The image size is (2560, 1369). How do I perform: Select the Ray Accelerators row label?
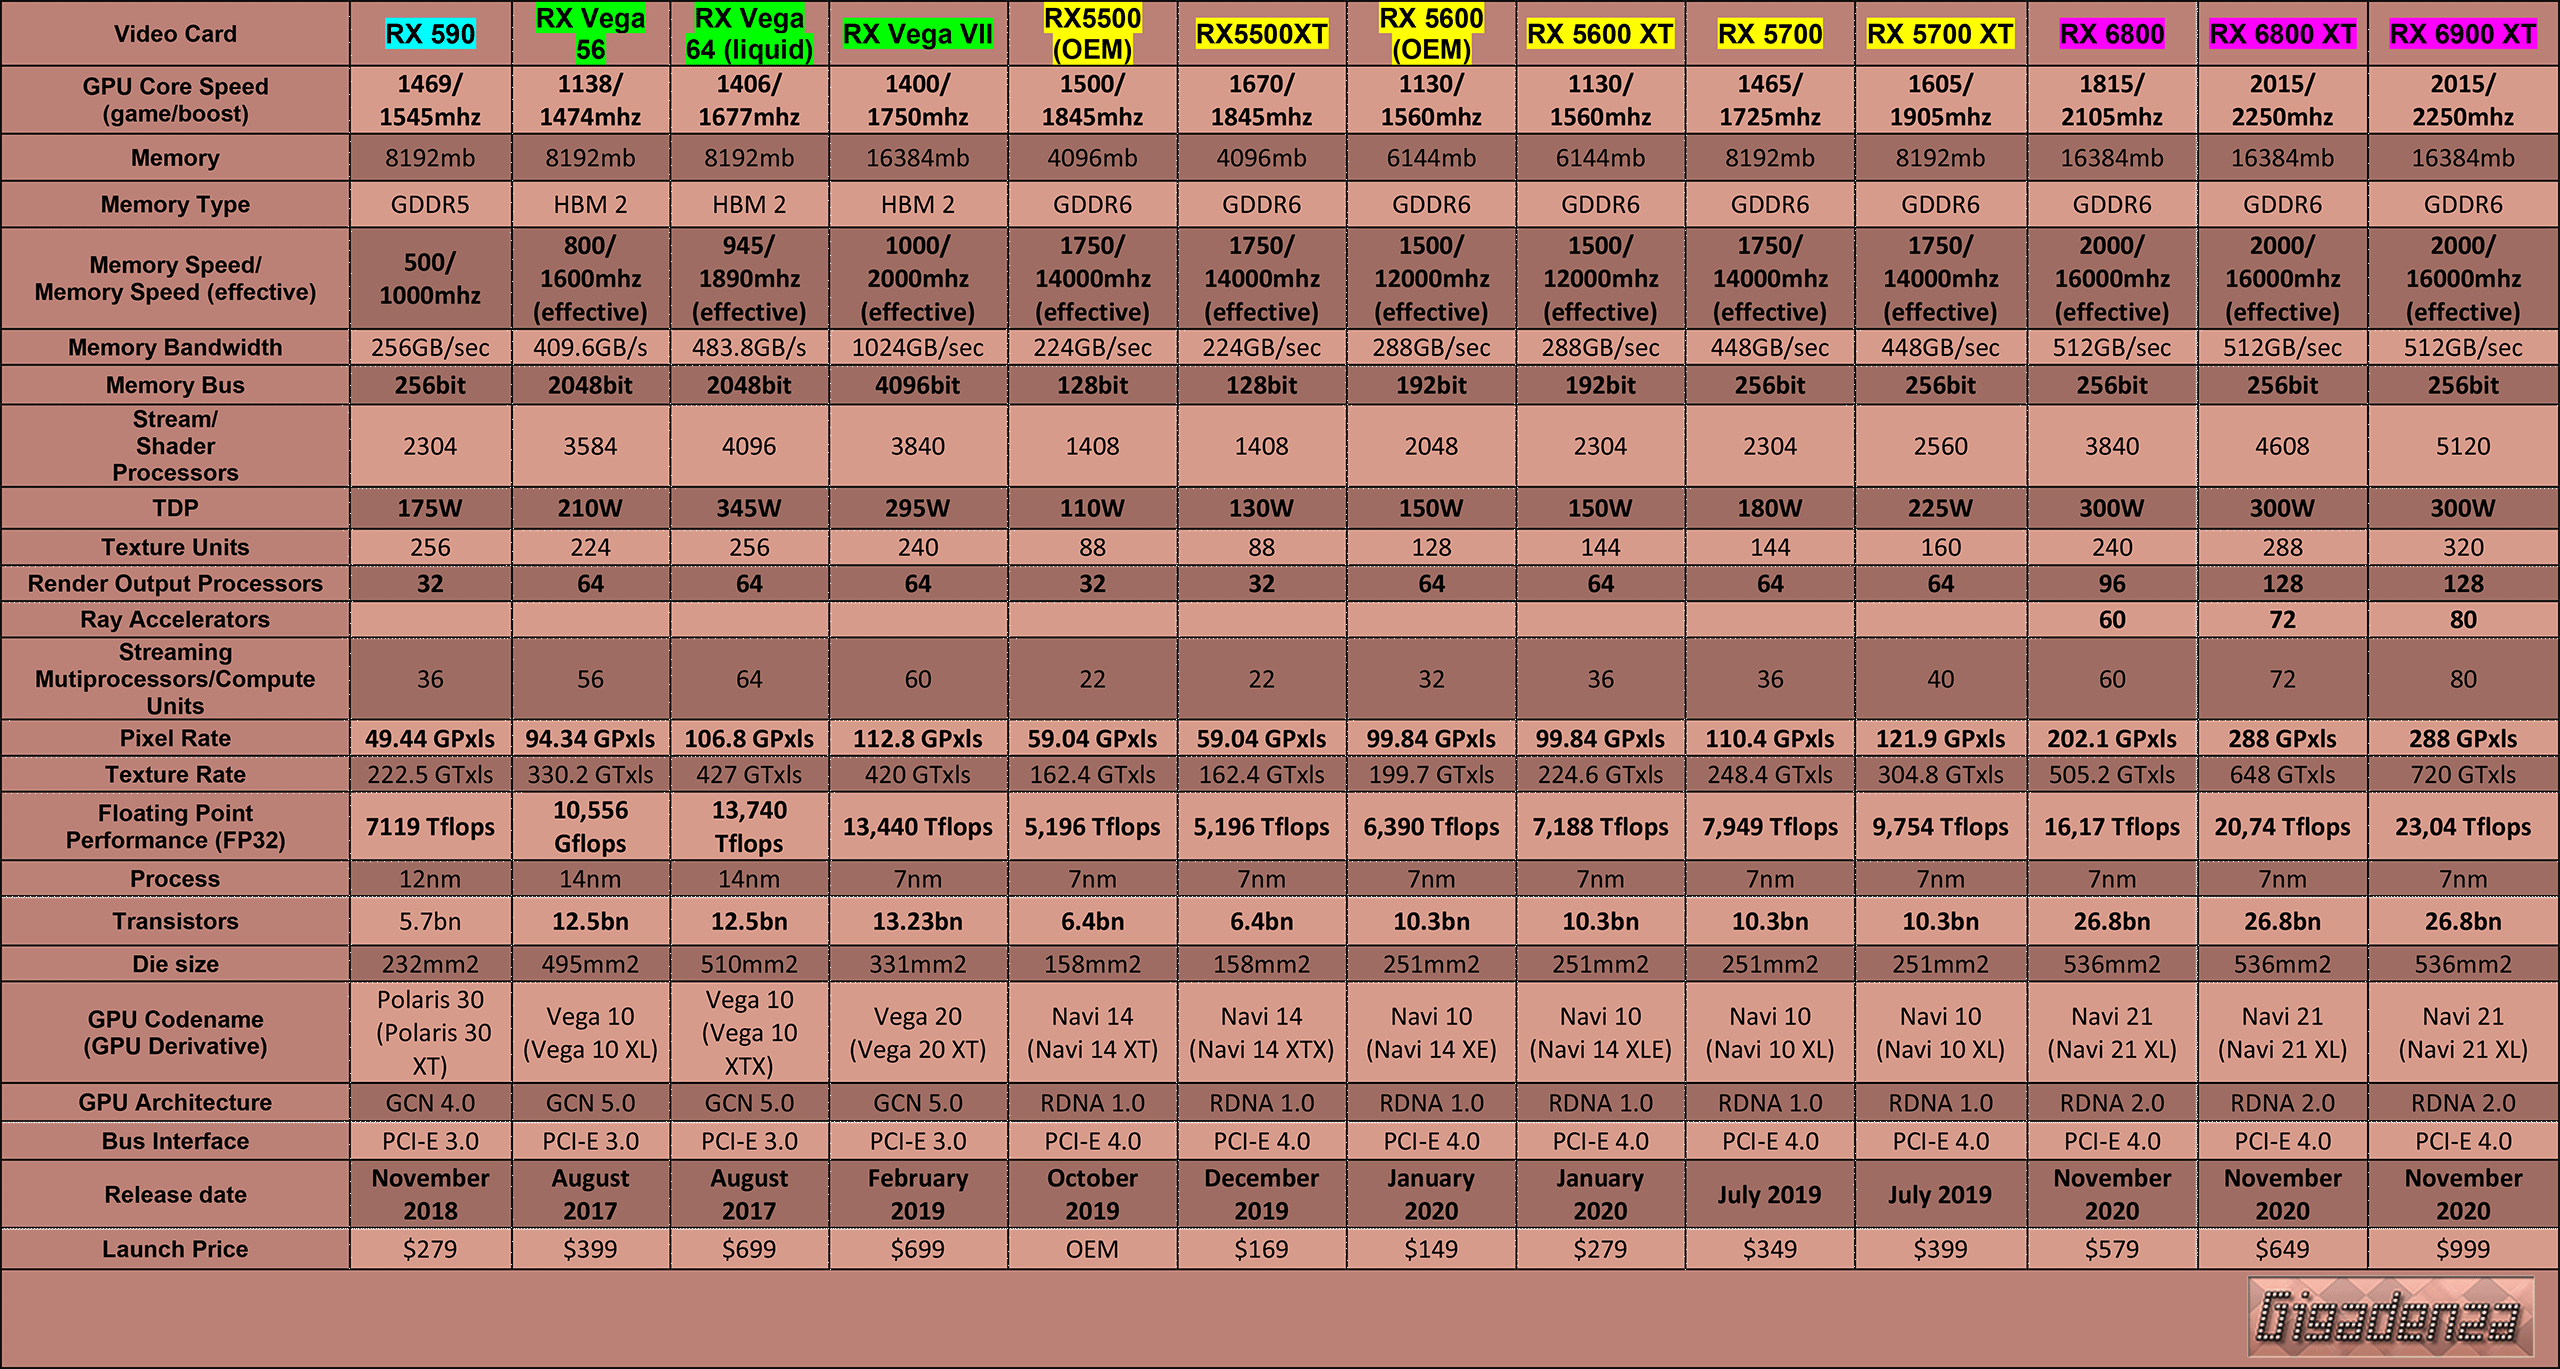tap(175, 619)
